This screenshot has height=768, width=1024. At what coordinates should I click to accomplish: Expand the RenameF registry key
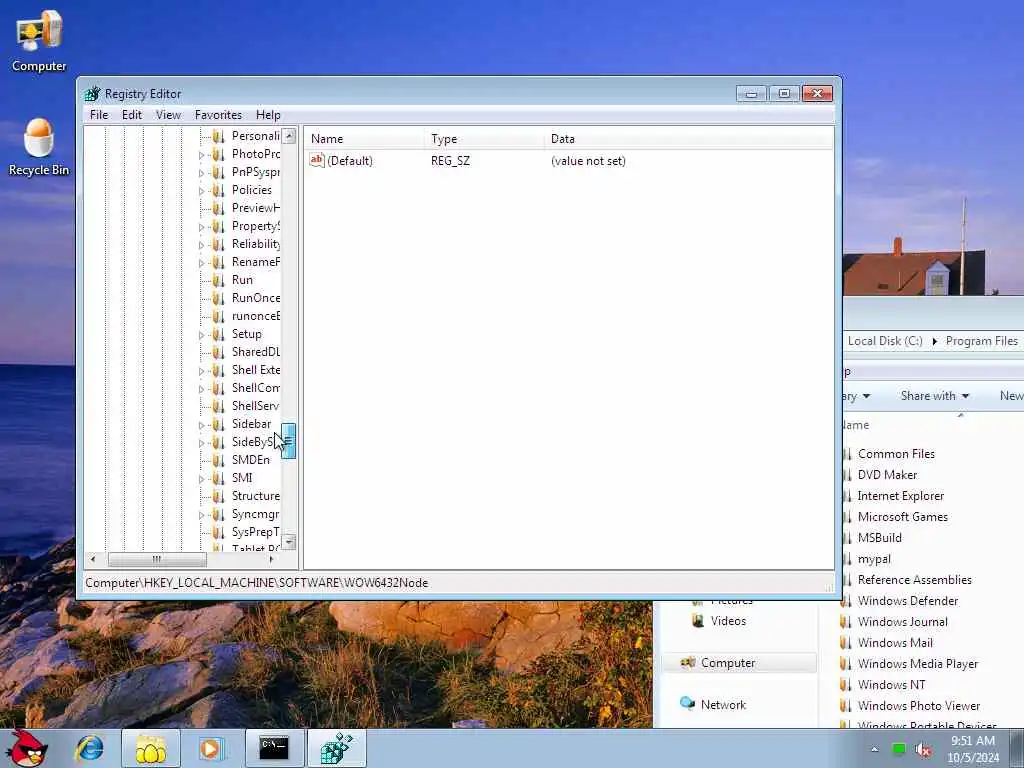(201, 263)
